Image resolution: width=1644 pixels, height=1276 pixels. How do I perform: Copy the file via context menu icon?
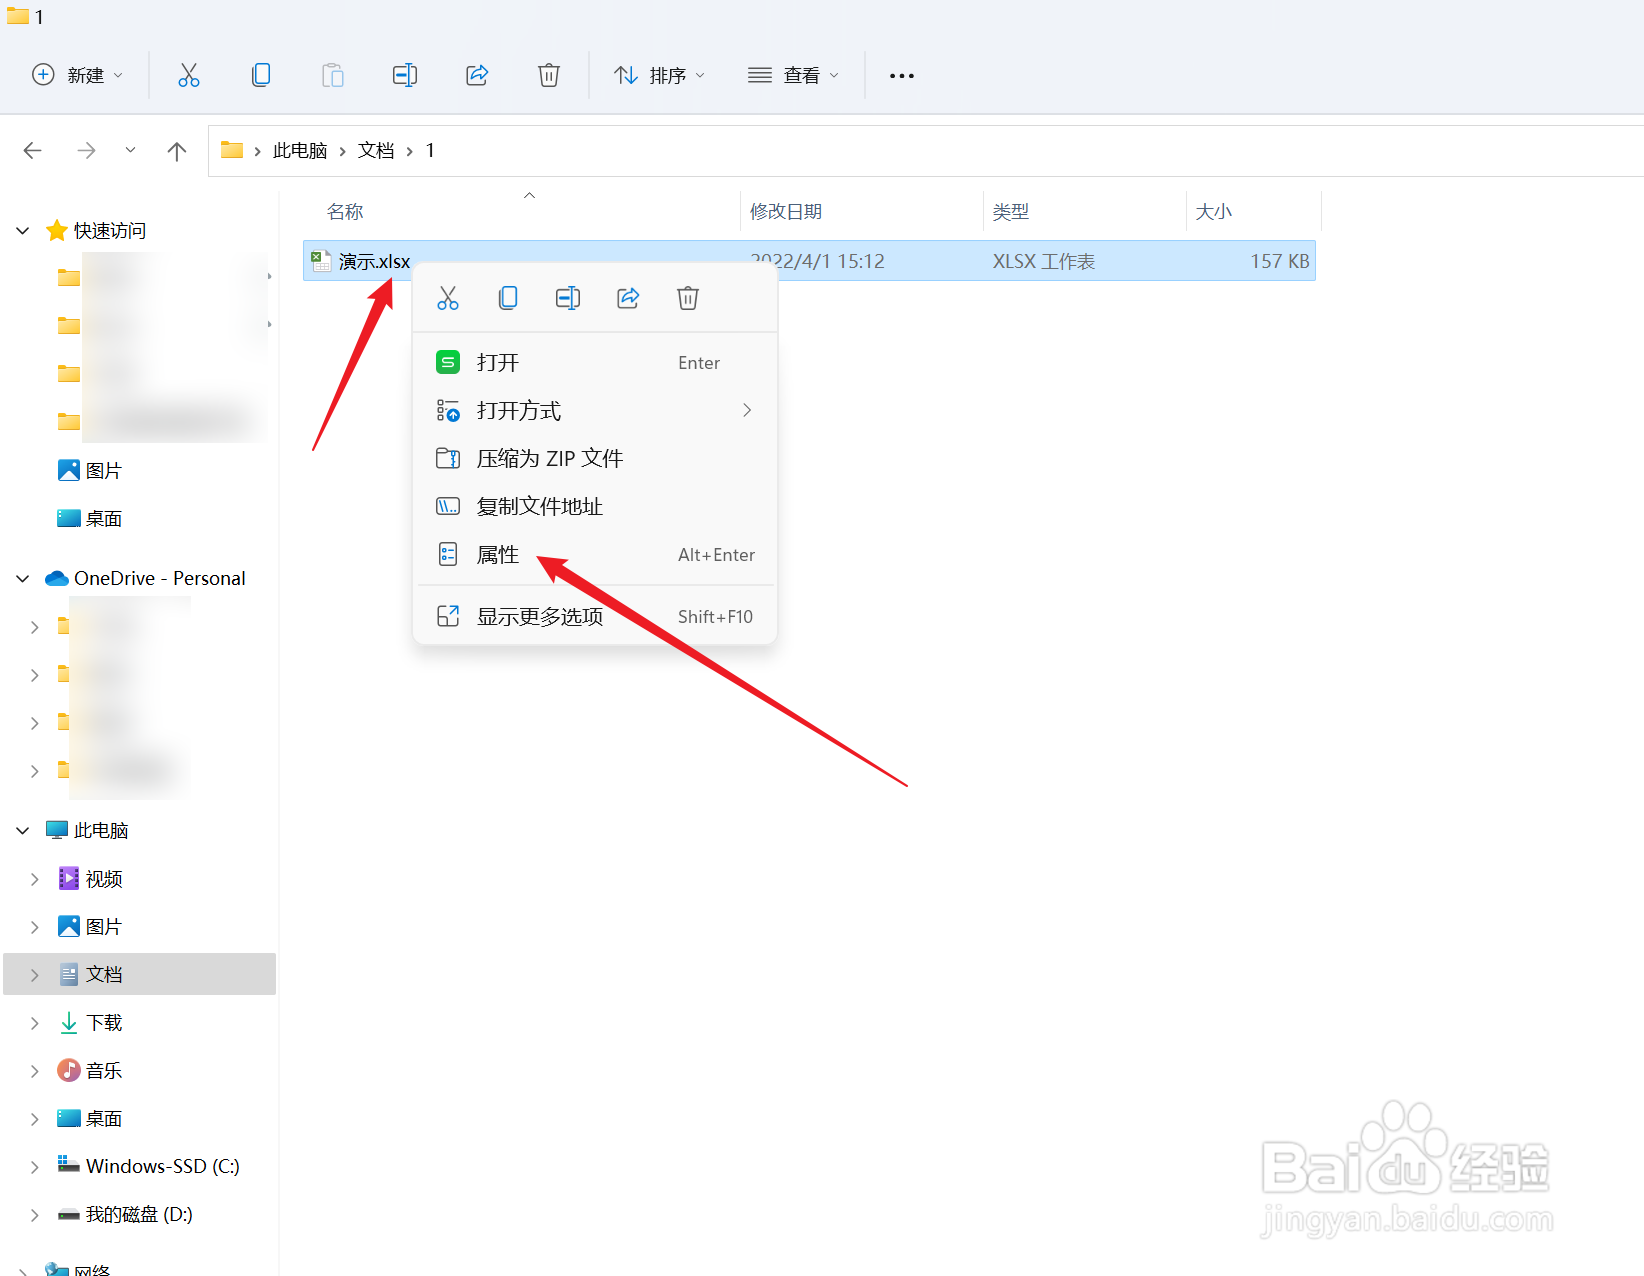click(508, 298)
